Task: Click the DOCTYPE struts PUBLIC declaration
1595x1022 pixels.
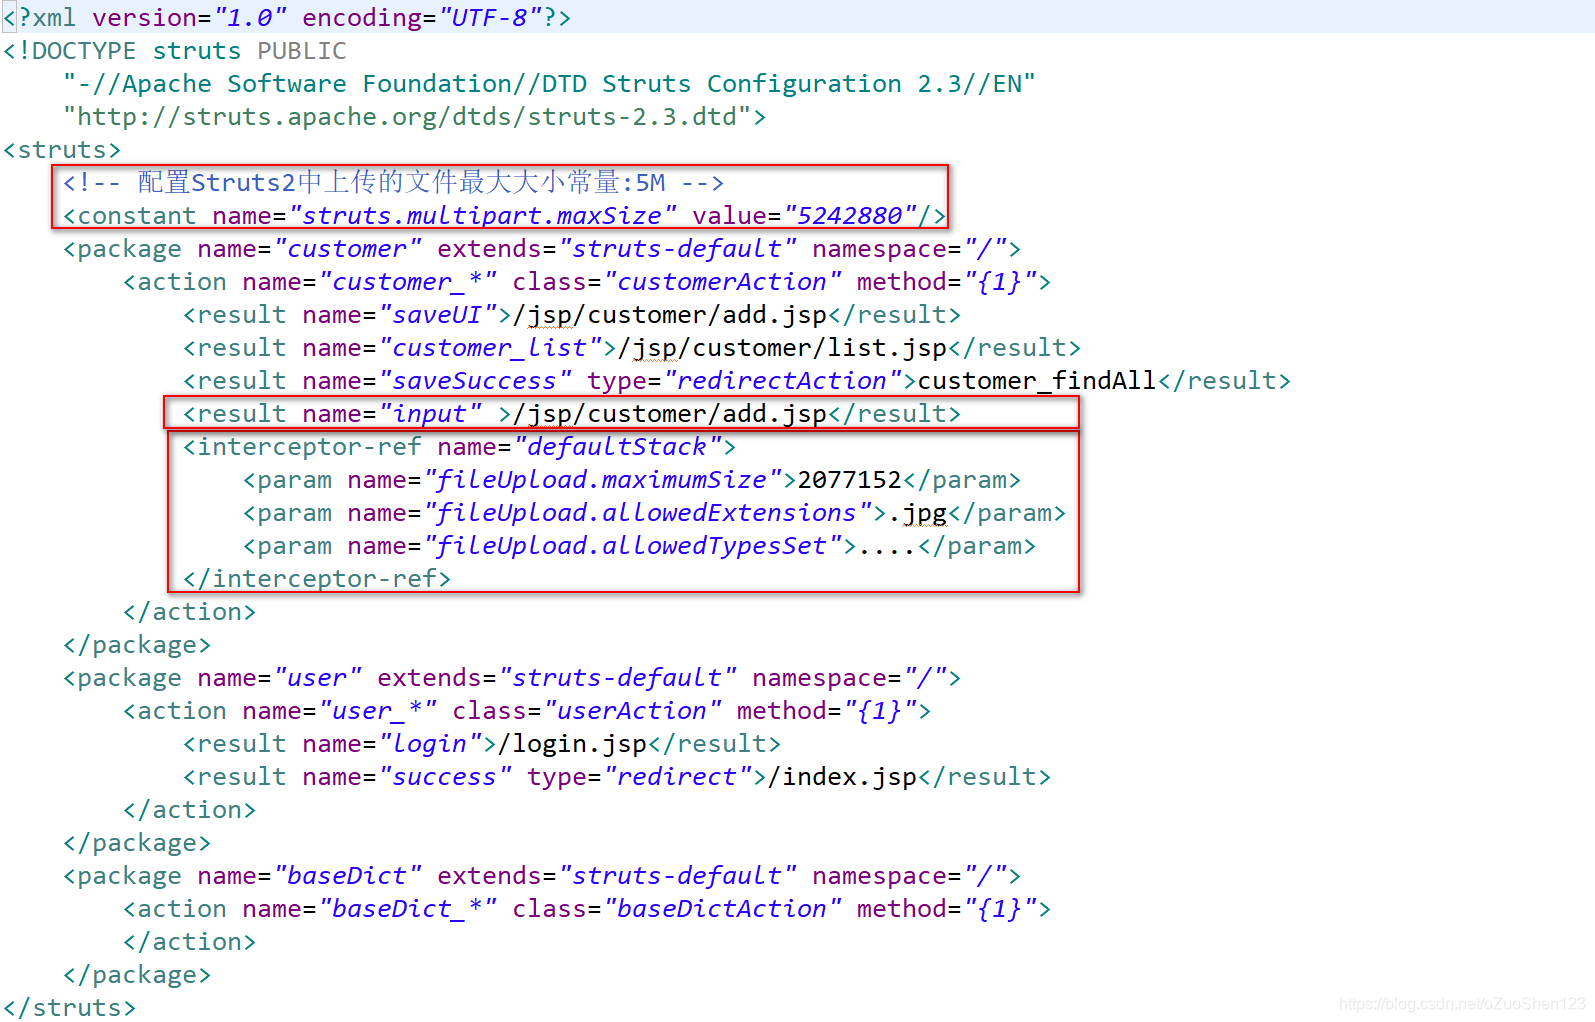Action: [x=175, y=51]
